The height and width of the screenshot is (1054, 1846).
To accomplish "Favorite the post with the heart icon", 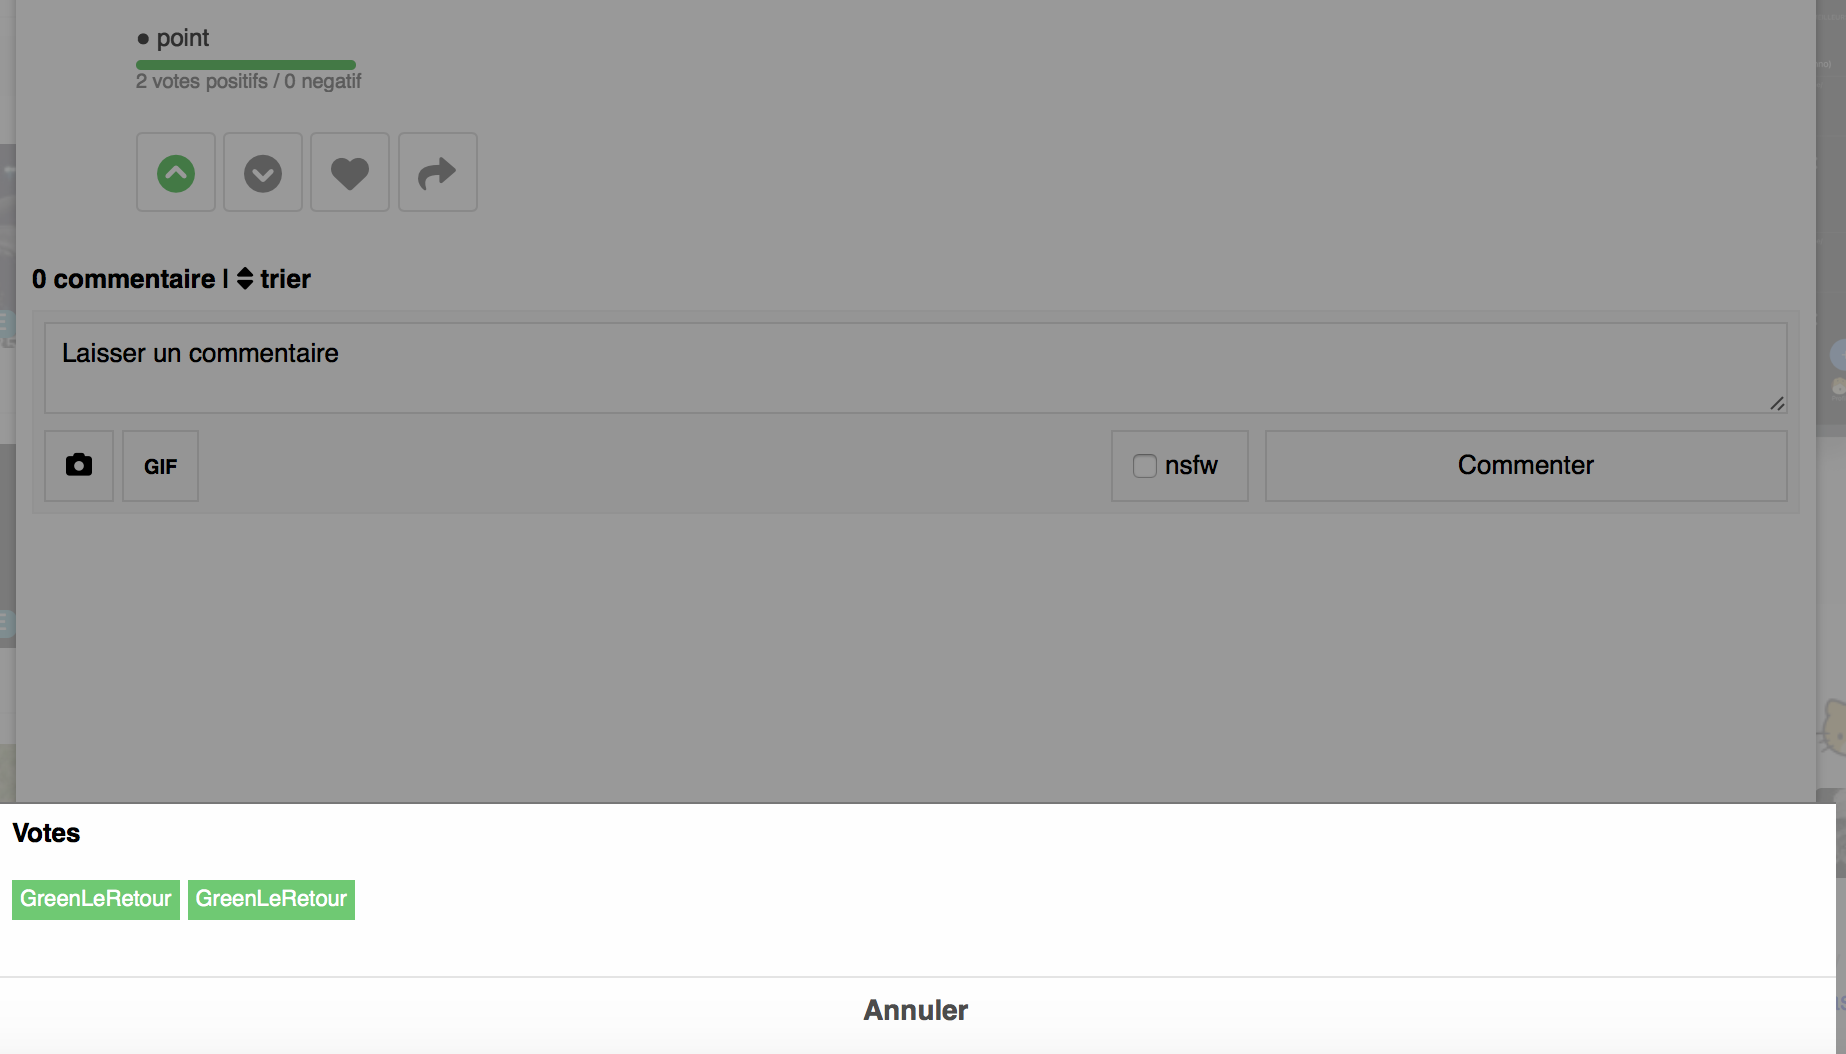I will tap(350, 173).
